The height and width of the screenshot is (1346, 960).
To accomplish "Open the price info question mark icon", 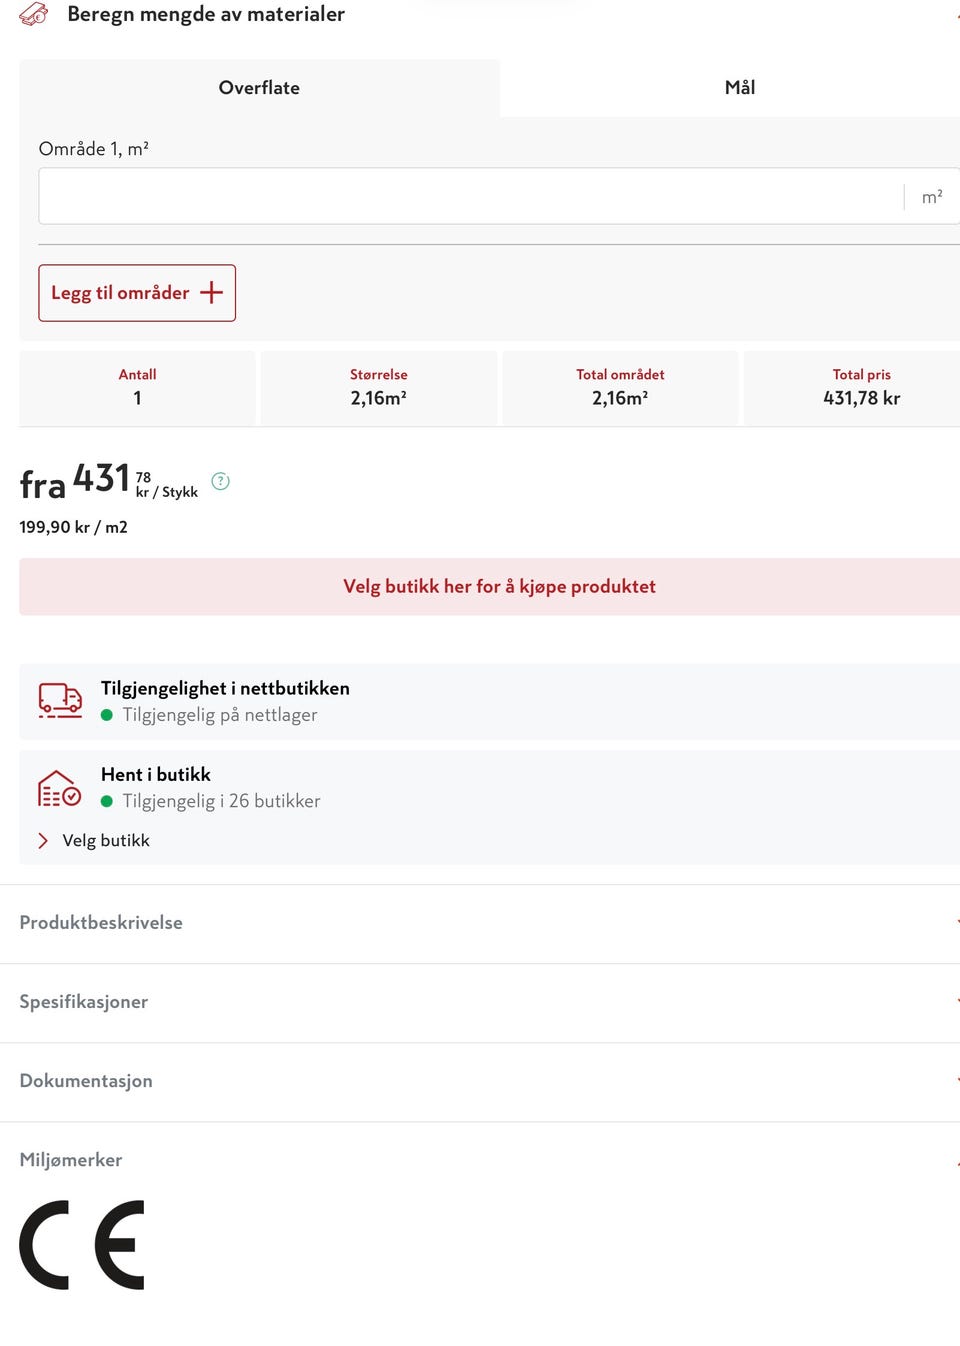I will tap(221, 481).
